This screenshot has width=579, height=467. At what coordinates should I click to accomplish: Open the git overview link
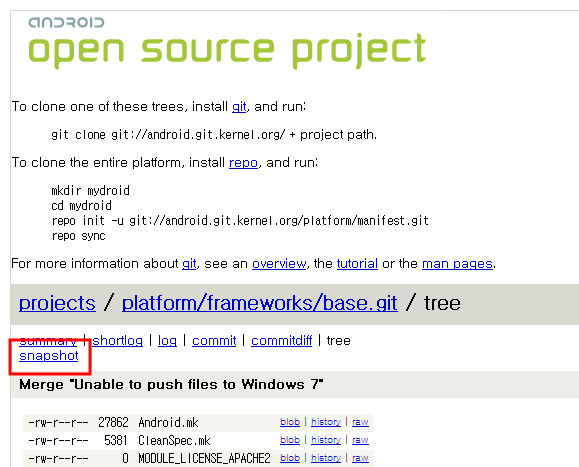pyautogui.click(x=279, y=264)
